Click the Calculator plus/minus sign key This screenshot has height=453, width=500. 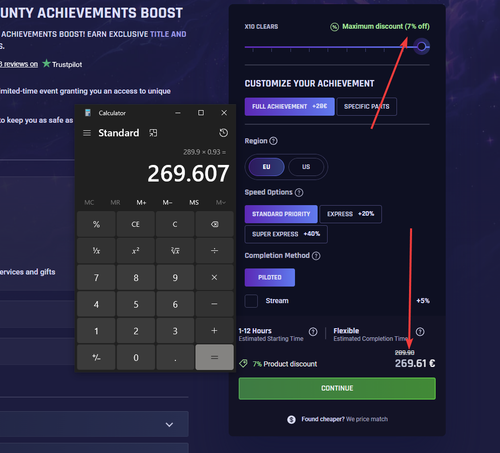point(96,357)
